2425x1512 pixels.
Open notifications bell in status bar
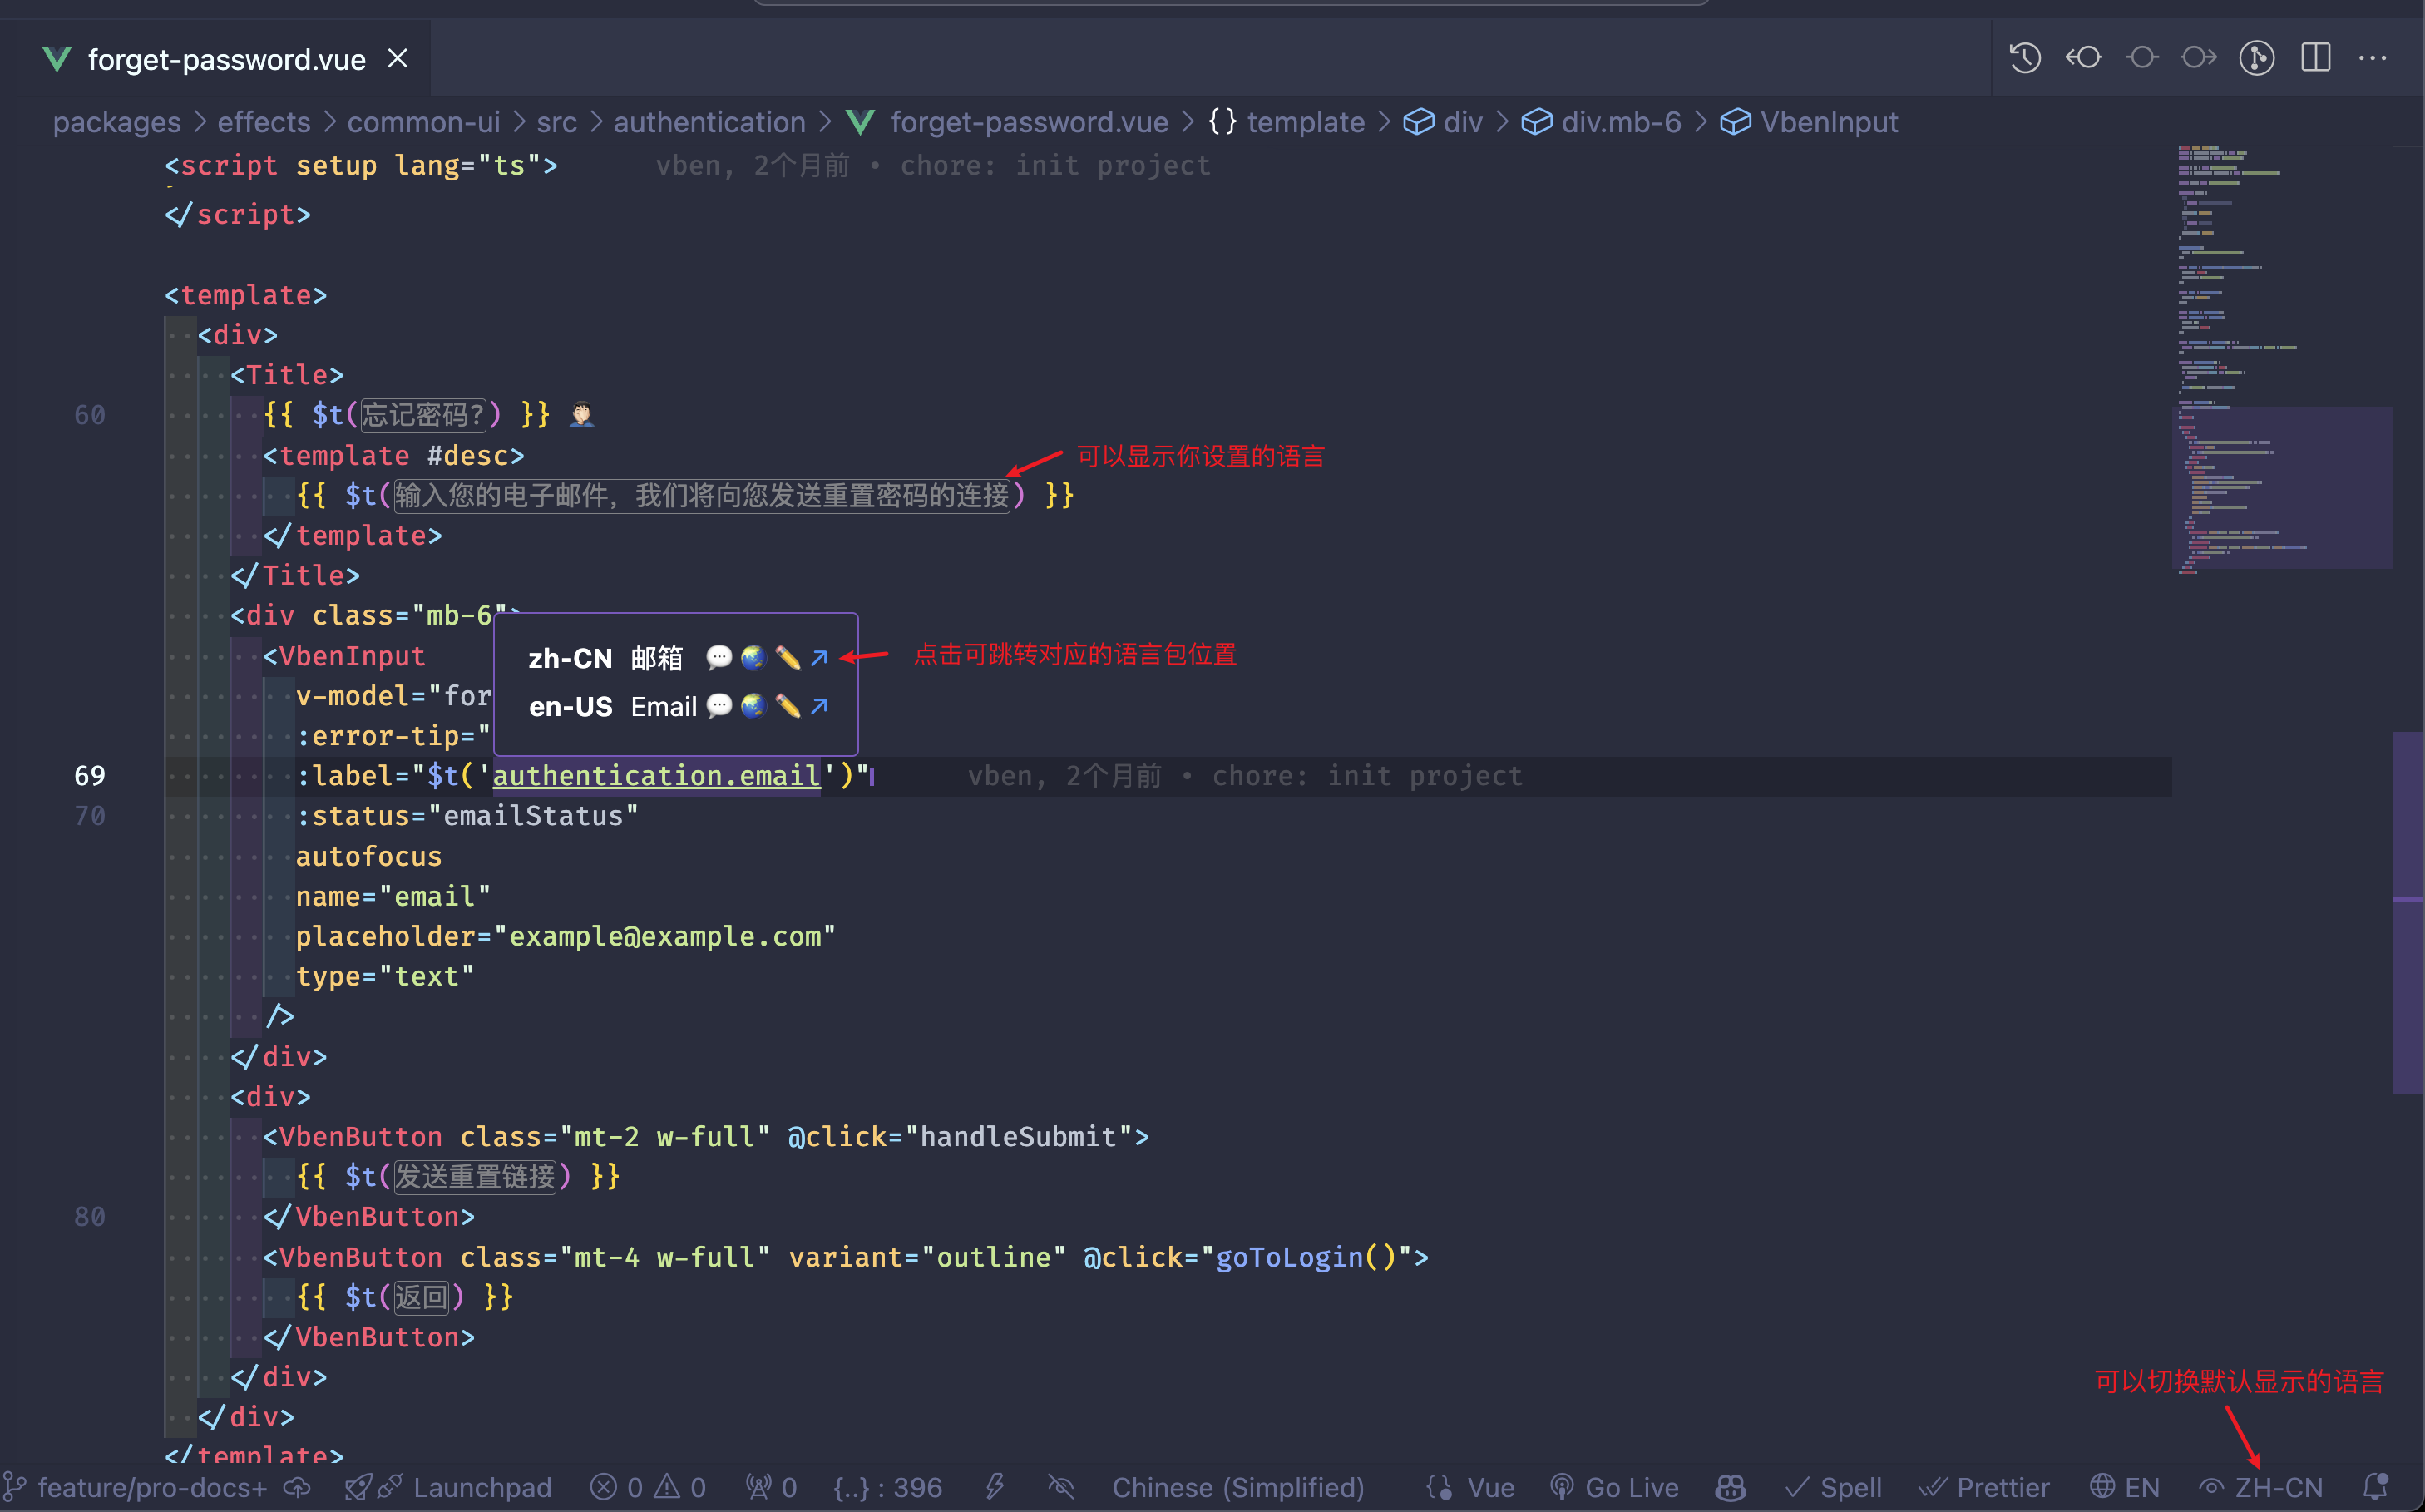tap(2377, 1486)
